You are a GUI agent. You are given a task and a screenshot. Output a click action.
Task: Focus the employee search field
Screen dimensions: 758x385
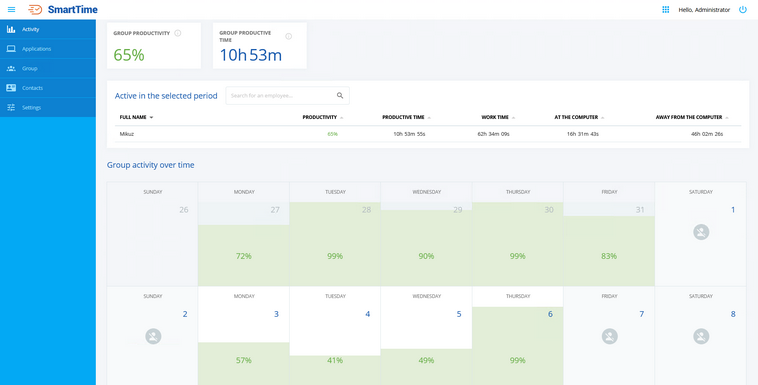coord(288,96)
